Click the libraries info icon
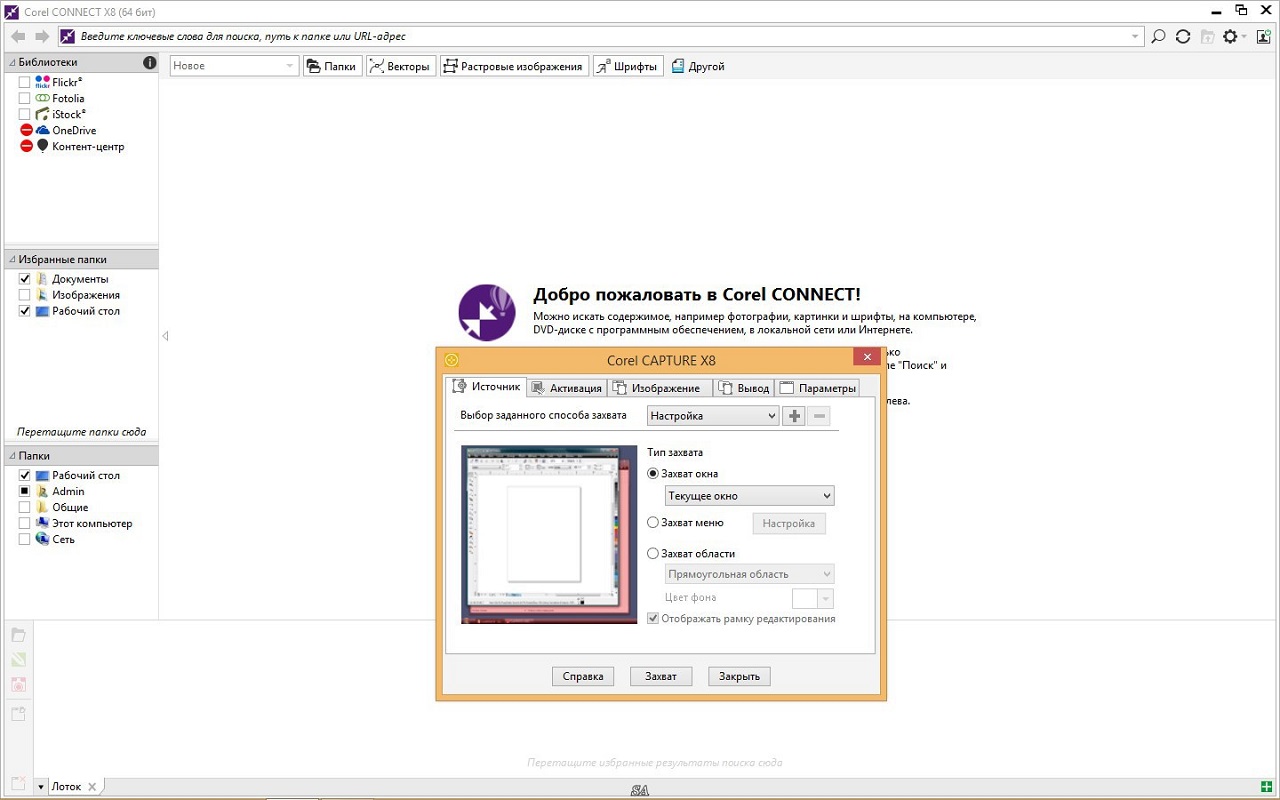 point(150,63)
